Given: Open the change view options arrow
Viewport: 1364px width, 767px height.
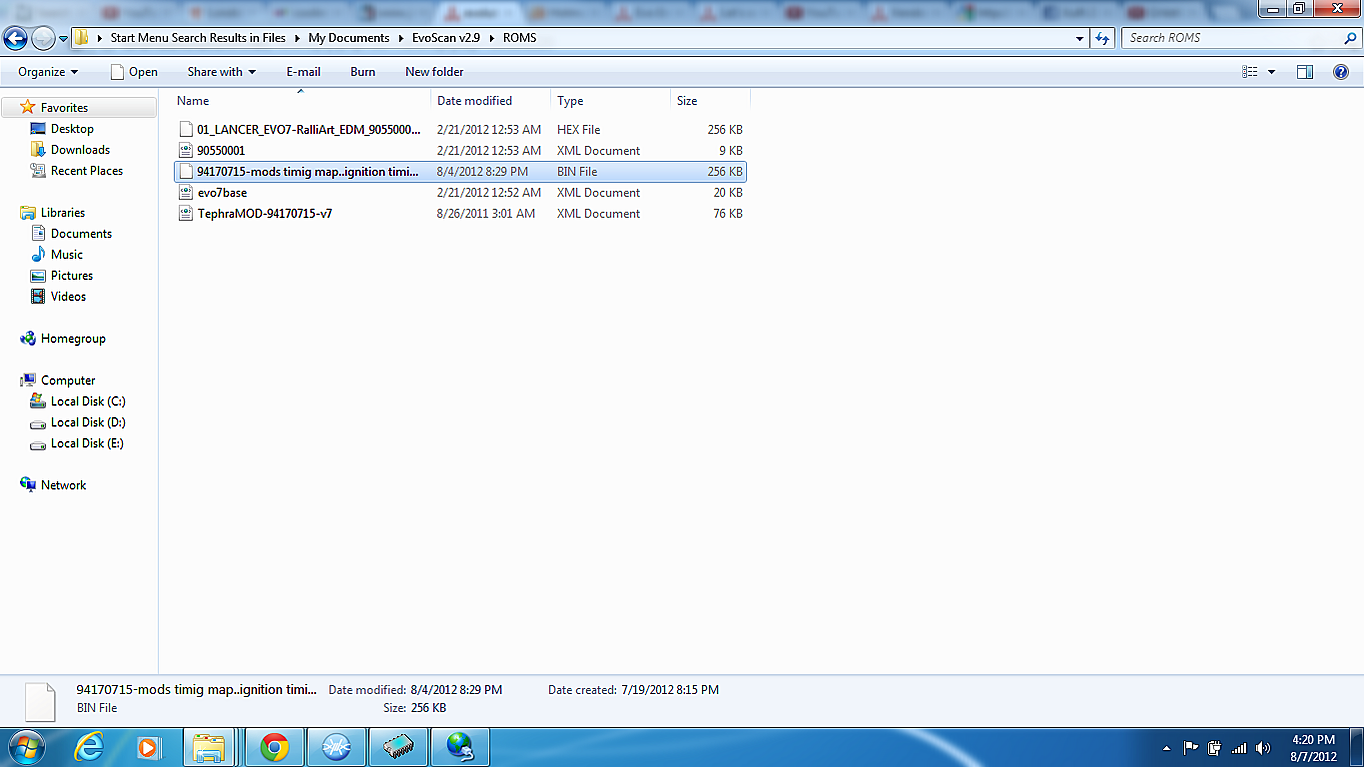Looking at the screenshot, I should 1271,72.
